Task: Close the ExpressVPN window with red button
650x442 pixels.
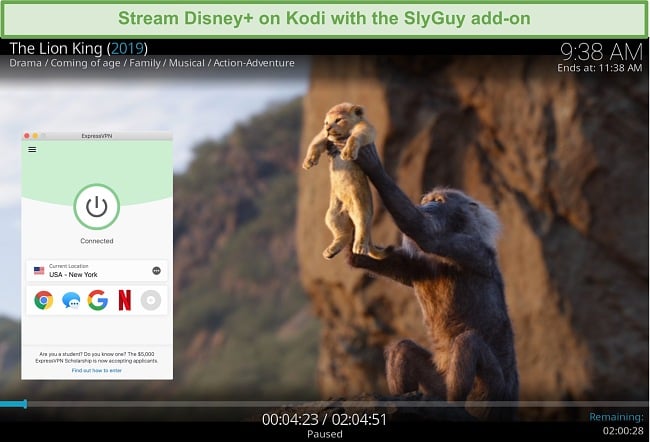Action: point(27,136)
